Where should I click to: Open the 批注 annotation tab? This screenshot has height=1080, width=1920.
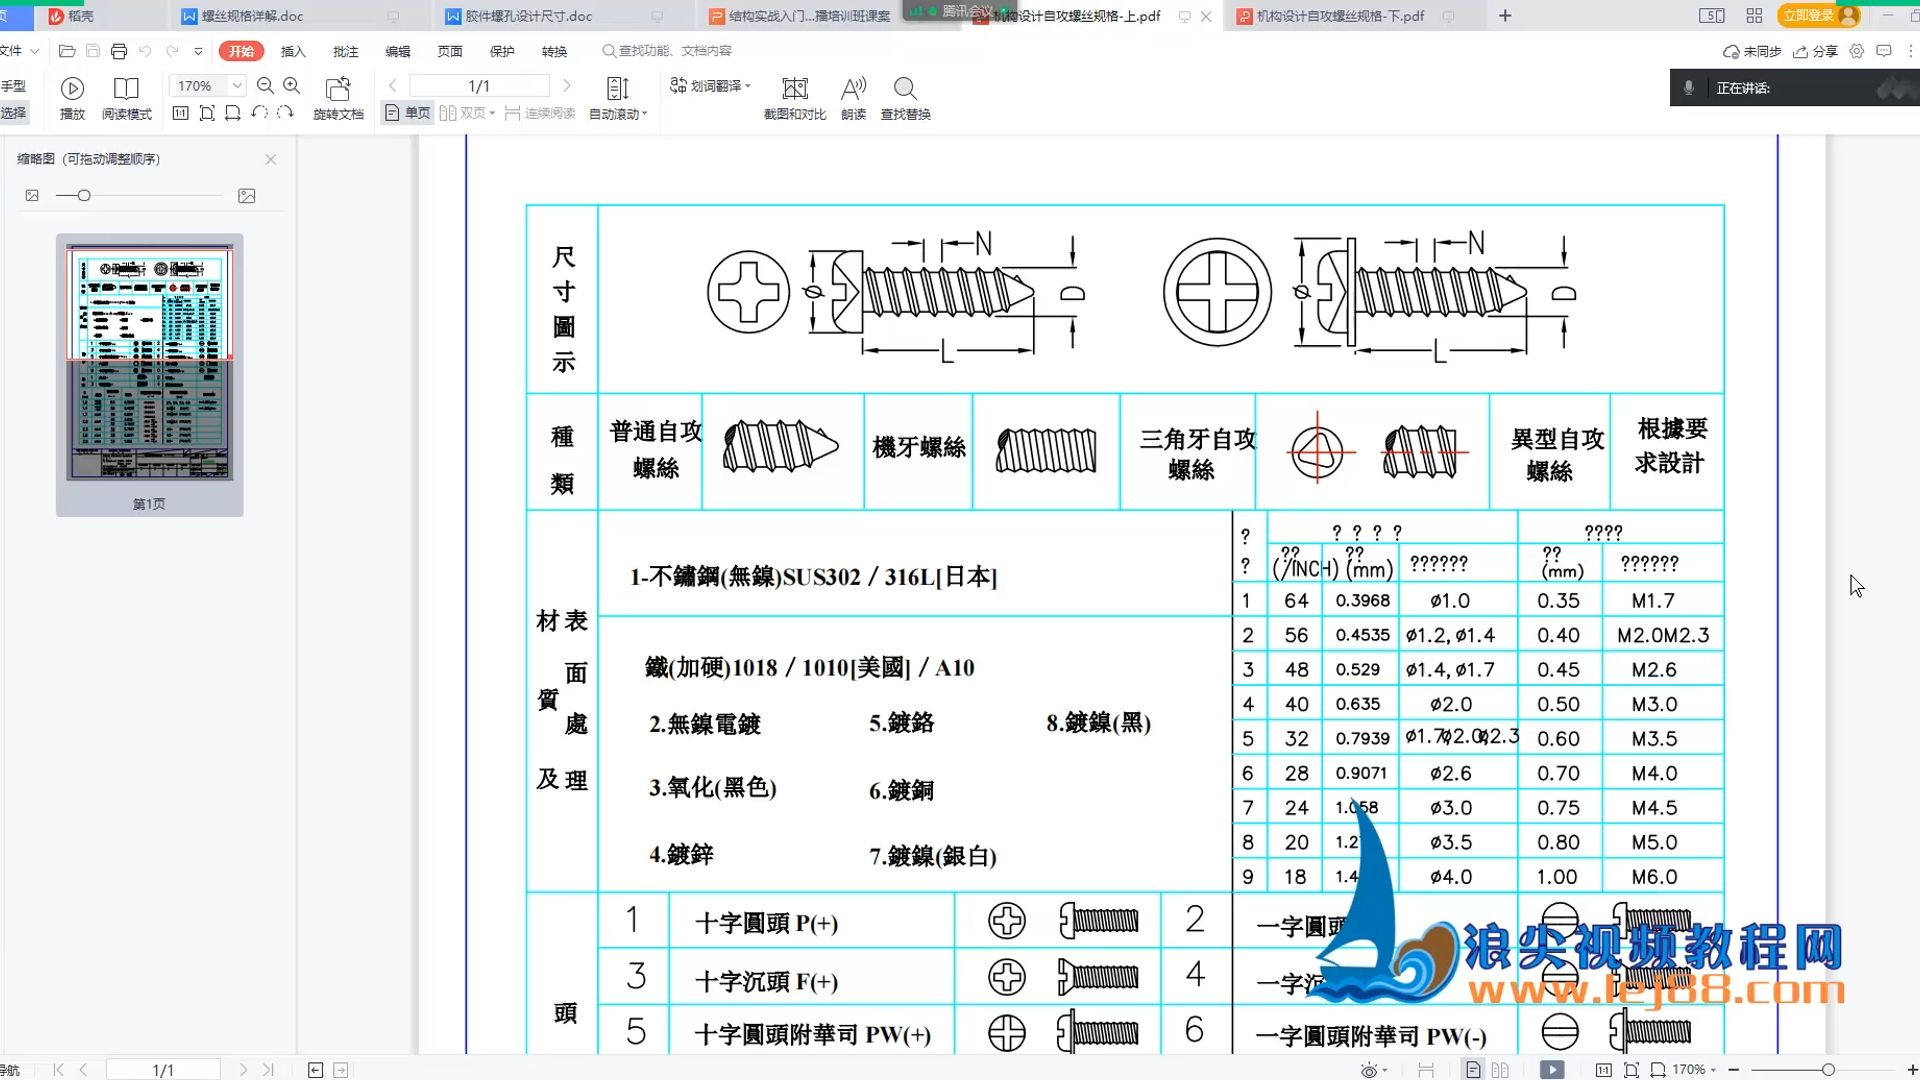tap(346, 51)
